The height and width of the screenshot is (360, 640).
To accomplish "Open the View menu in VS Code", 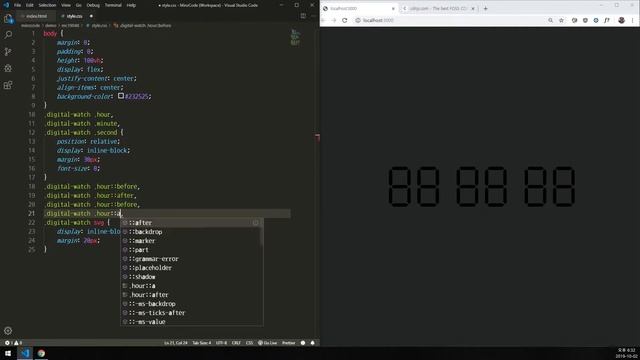I will (x=66, y=5).
